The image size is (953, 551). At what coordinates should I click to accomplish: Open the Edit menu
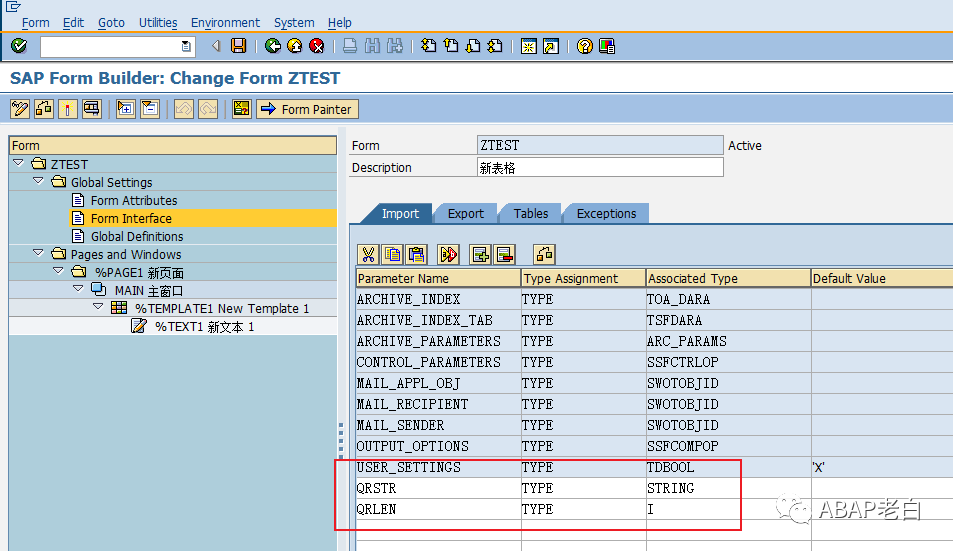[73, 22]
